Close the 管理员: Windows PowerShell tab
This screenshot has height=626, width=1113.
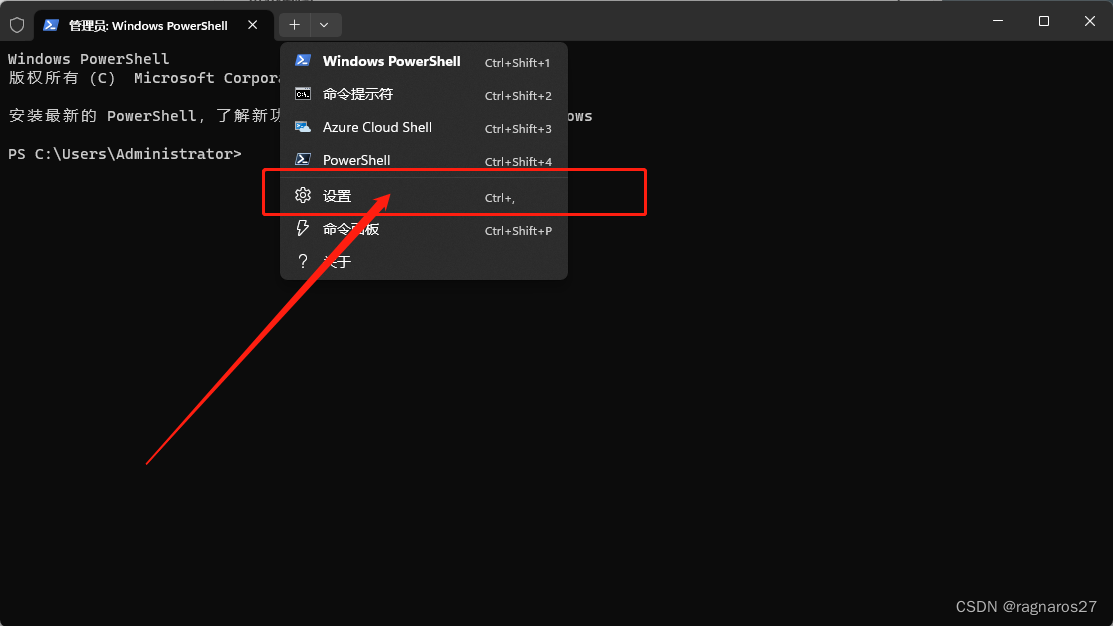[253, 25]
